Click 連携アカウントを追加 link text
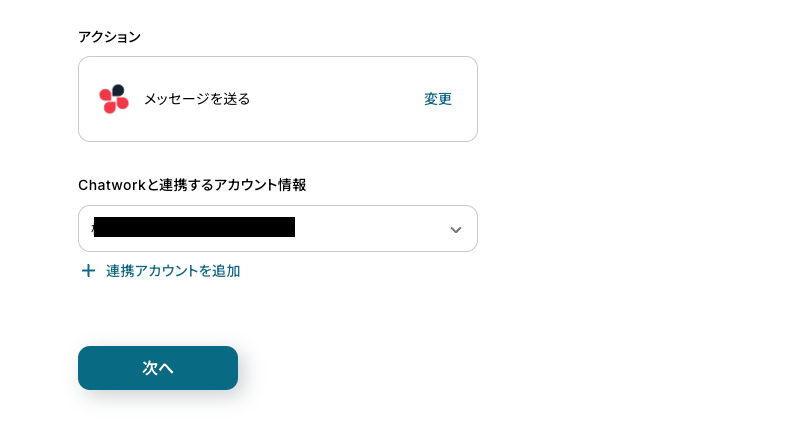The width and height of the screenshot is (800, 424). [173, 271]
